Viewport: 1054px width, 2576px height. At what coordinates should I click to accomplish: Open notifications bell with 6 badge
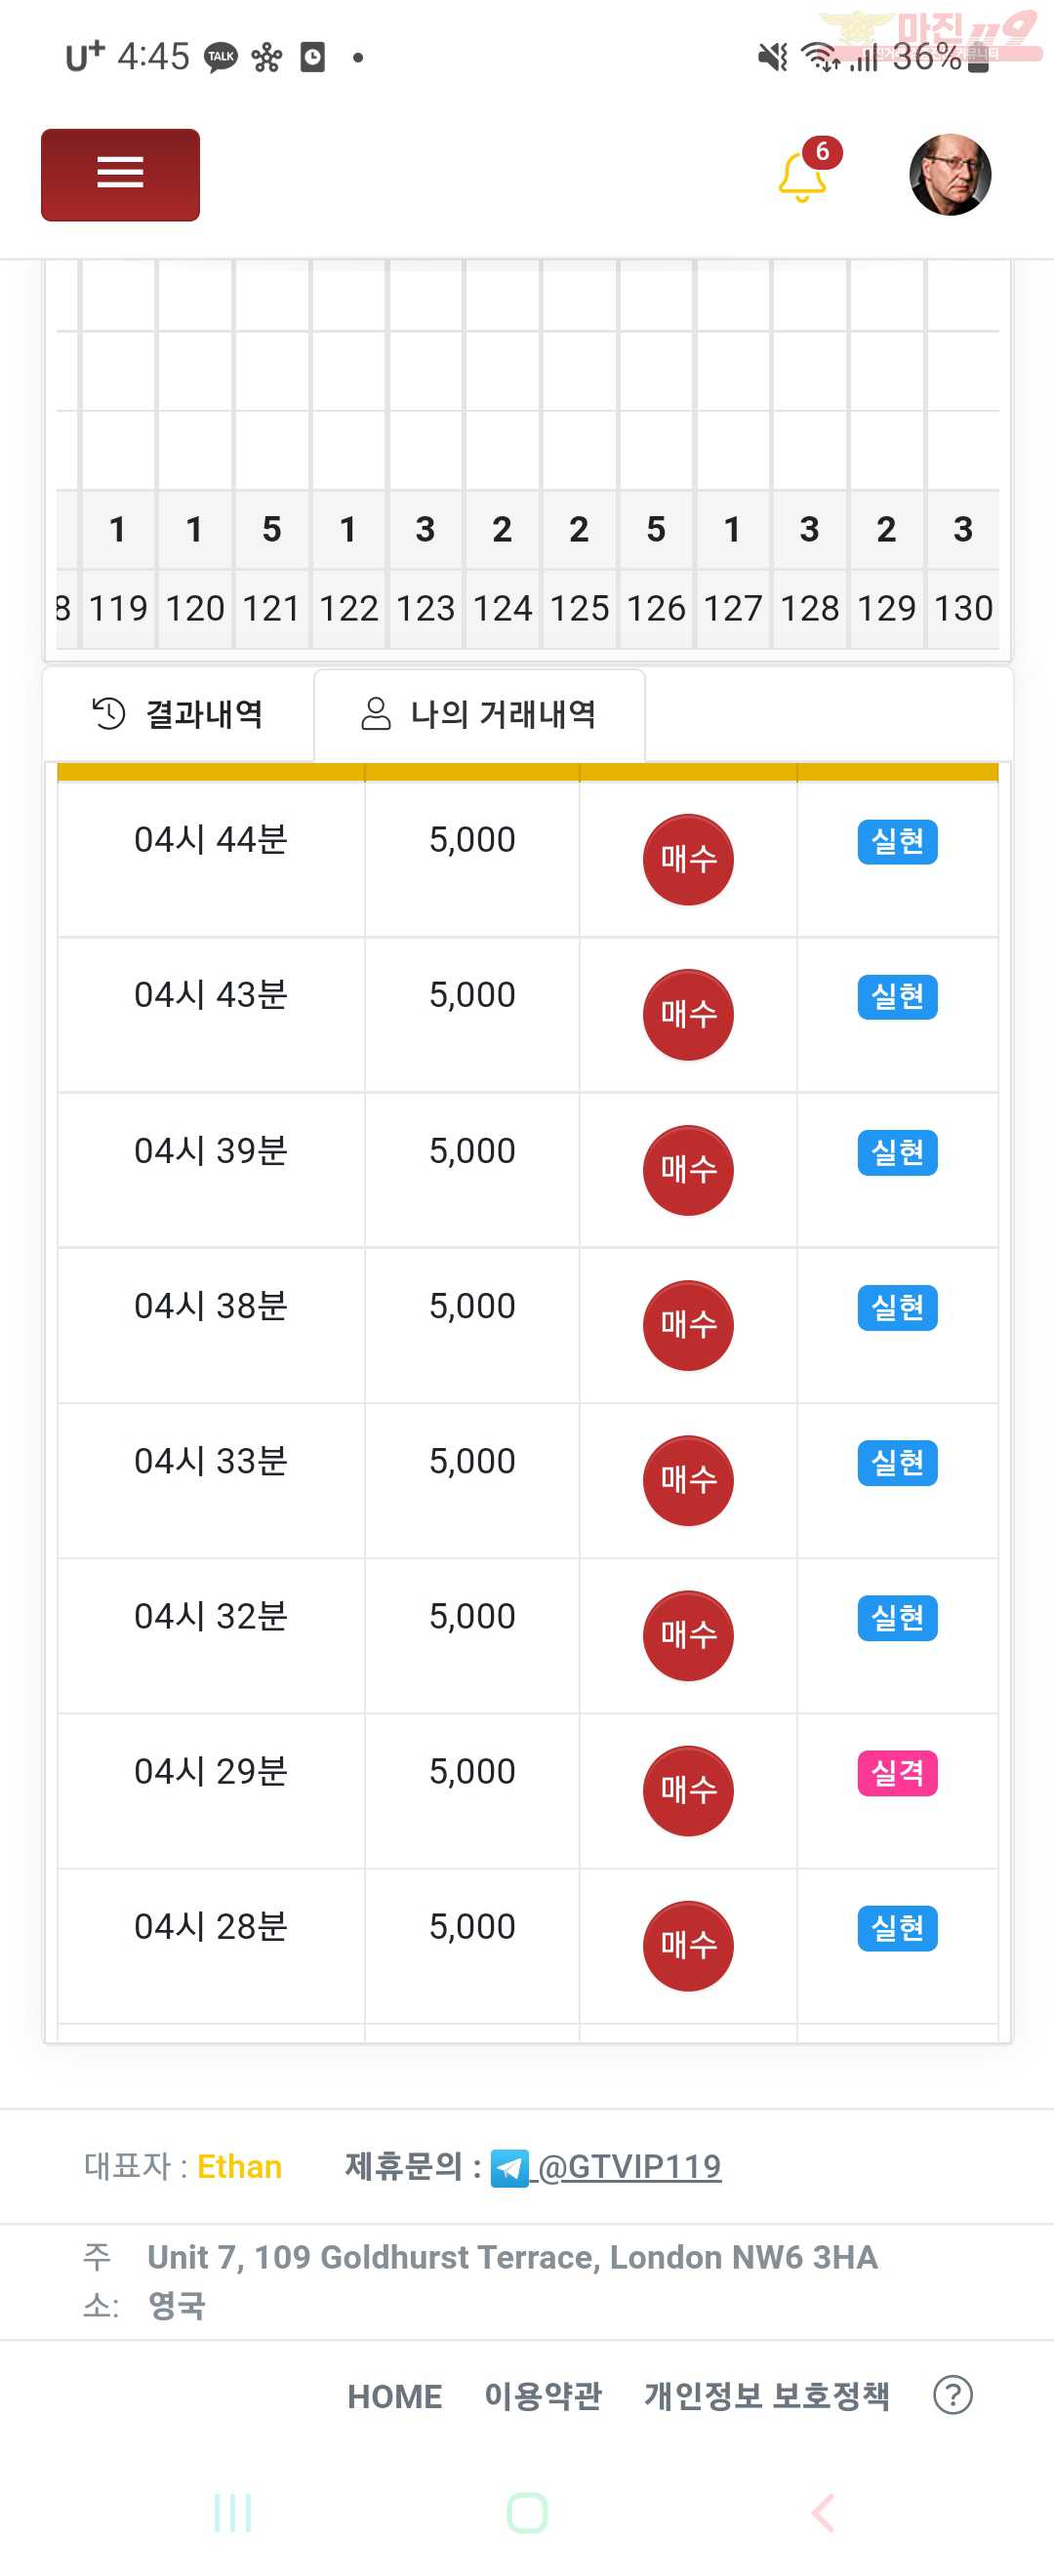pyautogui.click(x=806, y=172)
